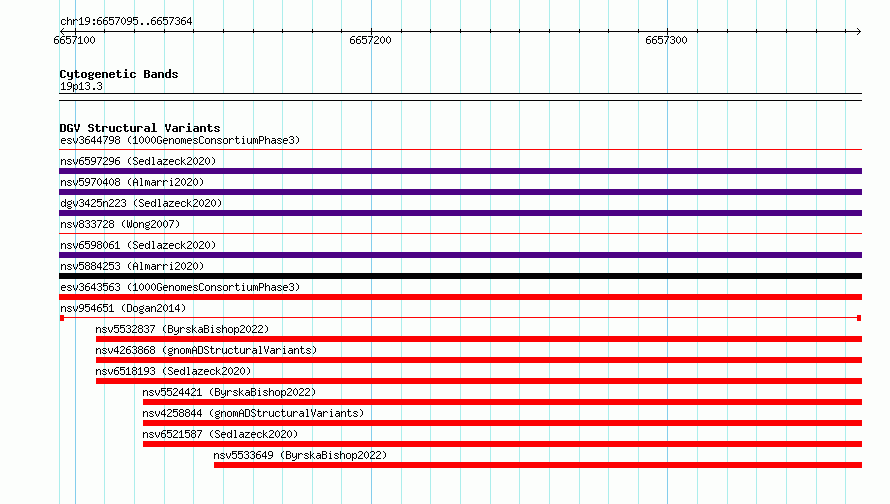Select the purple bar under nsv5970408
This screenshot has height=504, width=890.
tap(460, 192)
